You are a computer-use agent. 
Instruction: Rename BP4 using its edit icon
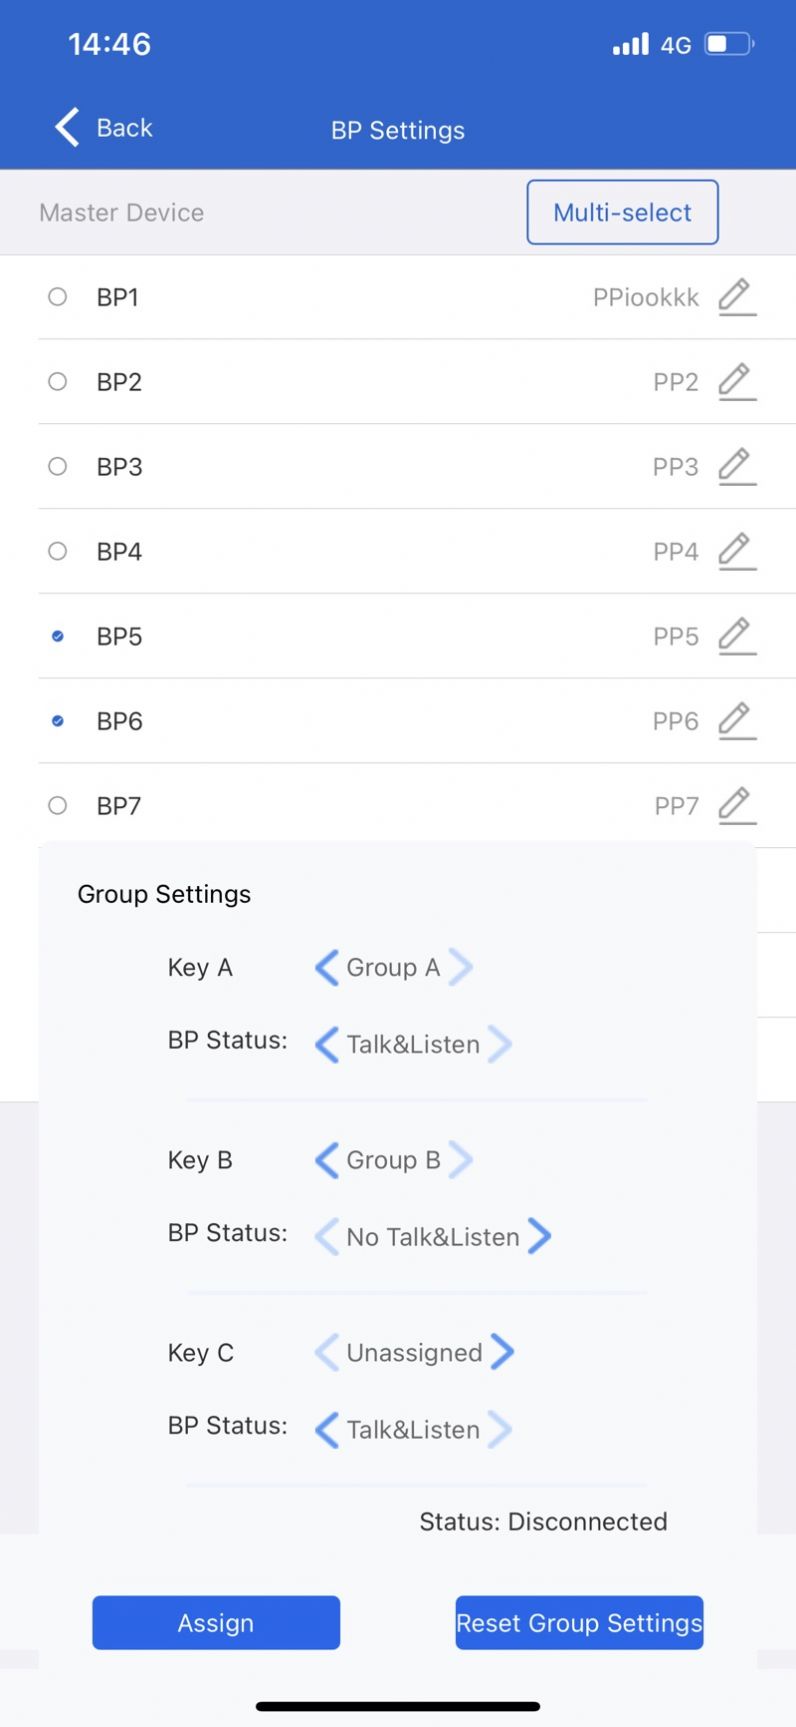(737, 551)
